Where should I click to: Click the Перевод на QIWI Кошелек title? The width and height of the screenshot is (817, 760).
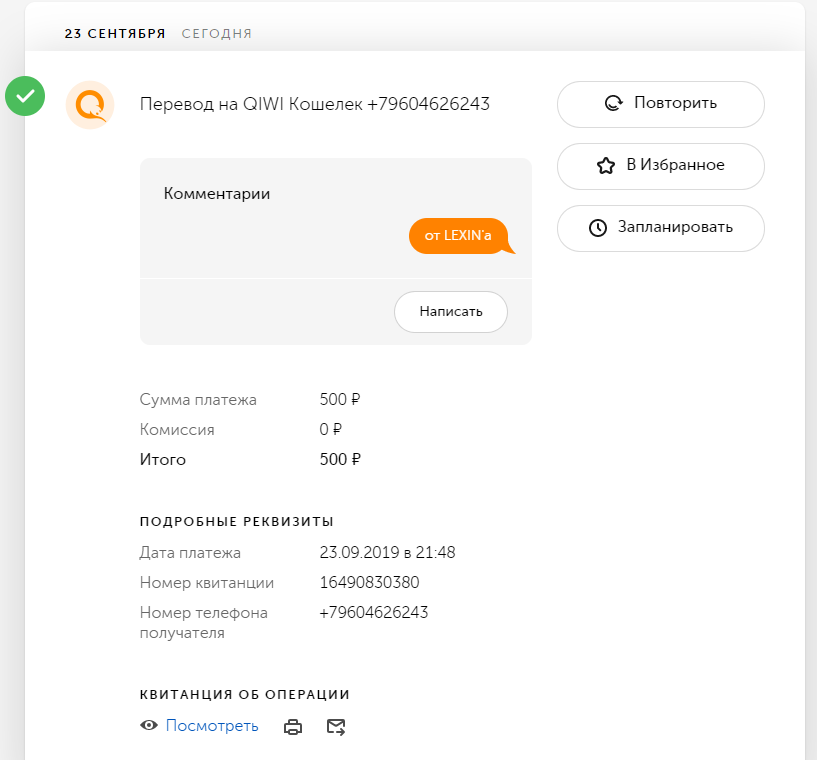click(x=314, y=104)
